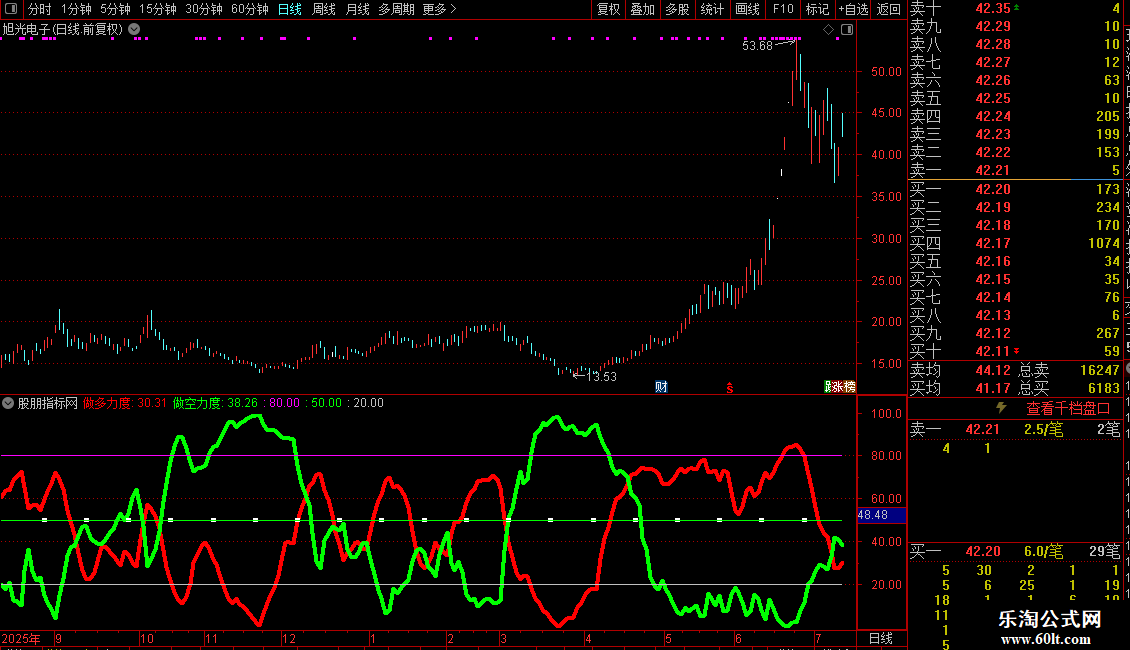Activate the 画线 drawing tool

pos(747,9)
